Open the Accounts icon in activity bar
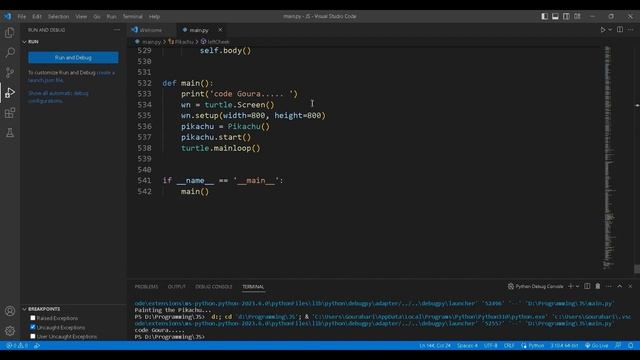 coord(10,311)
